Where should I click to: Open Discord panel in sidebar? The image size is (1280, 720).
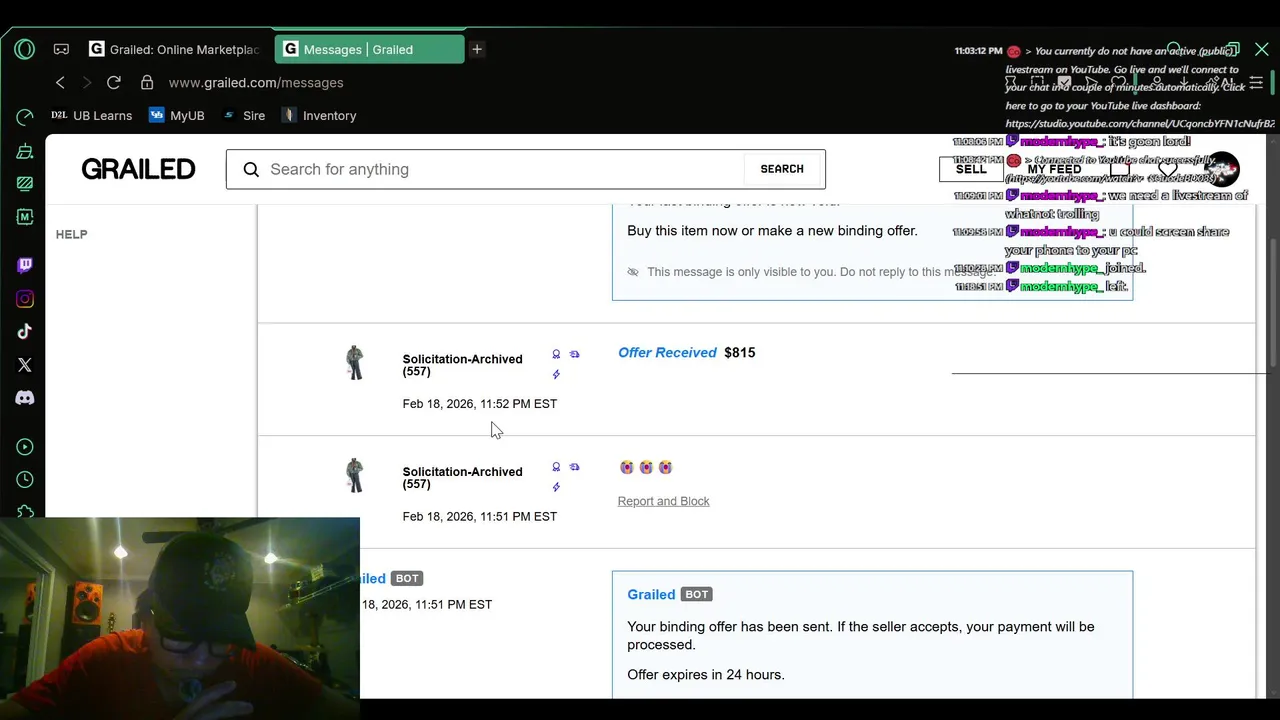coord(25,398)
